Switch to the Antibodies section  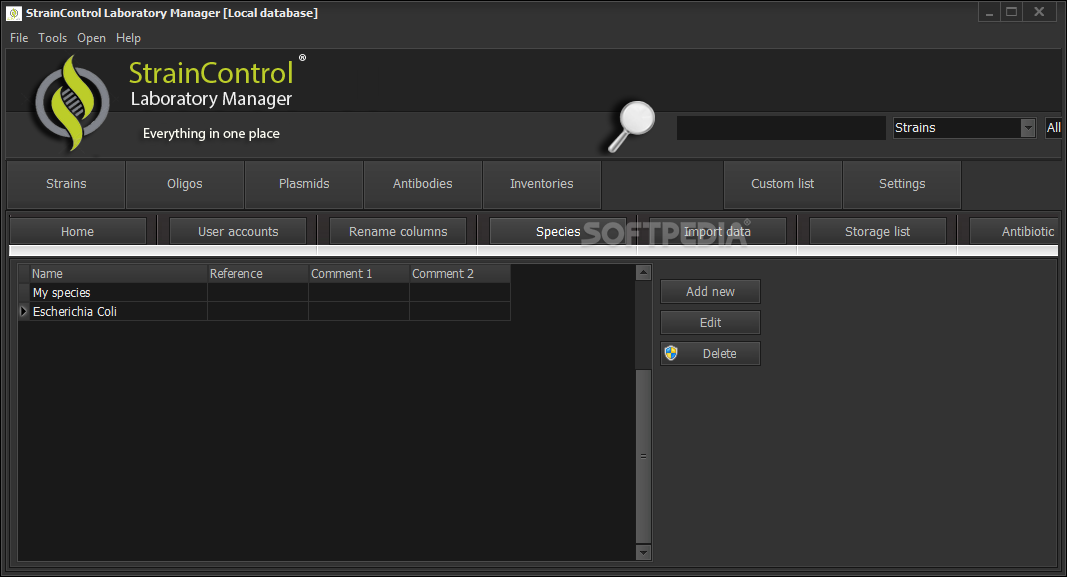(x=423, y=184)
